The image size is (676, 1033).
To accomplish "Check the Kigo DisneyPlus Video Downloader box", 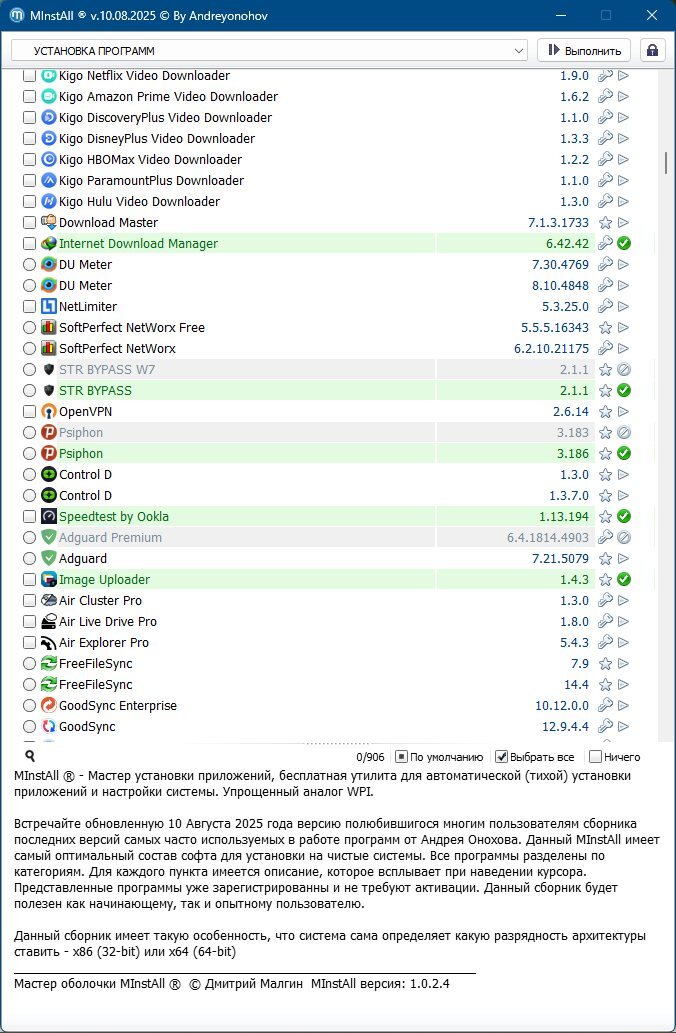I will click(29, 139).
